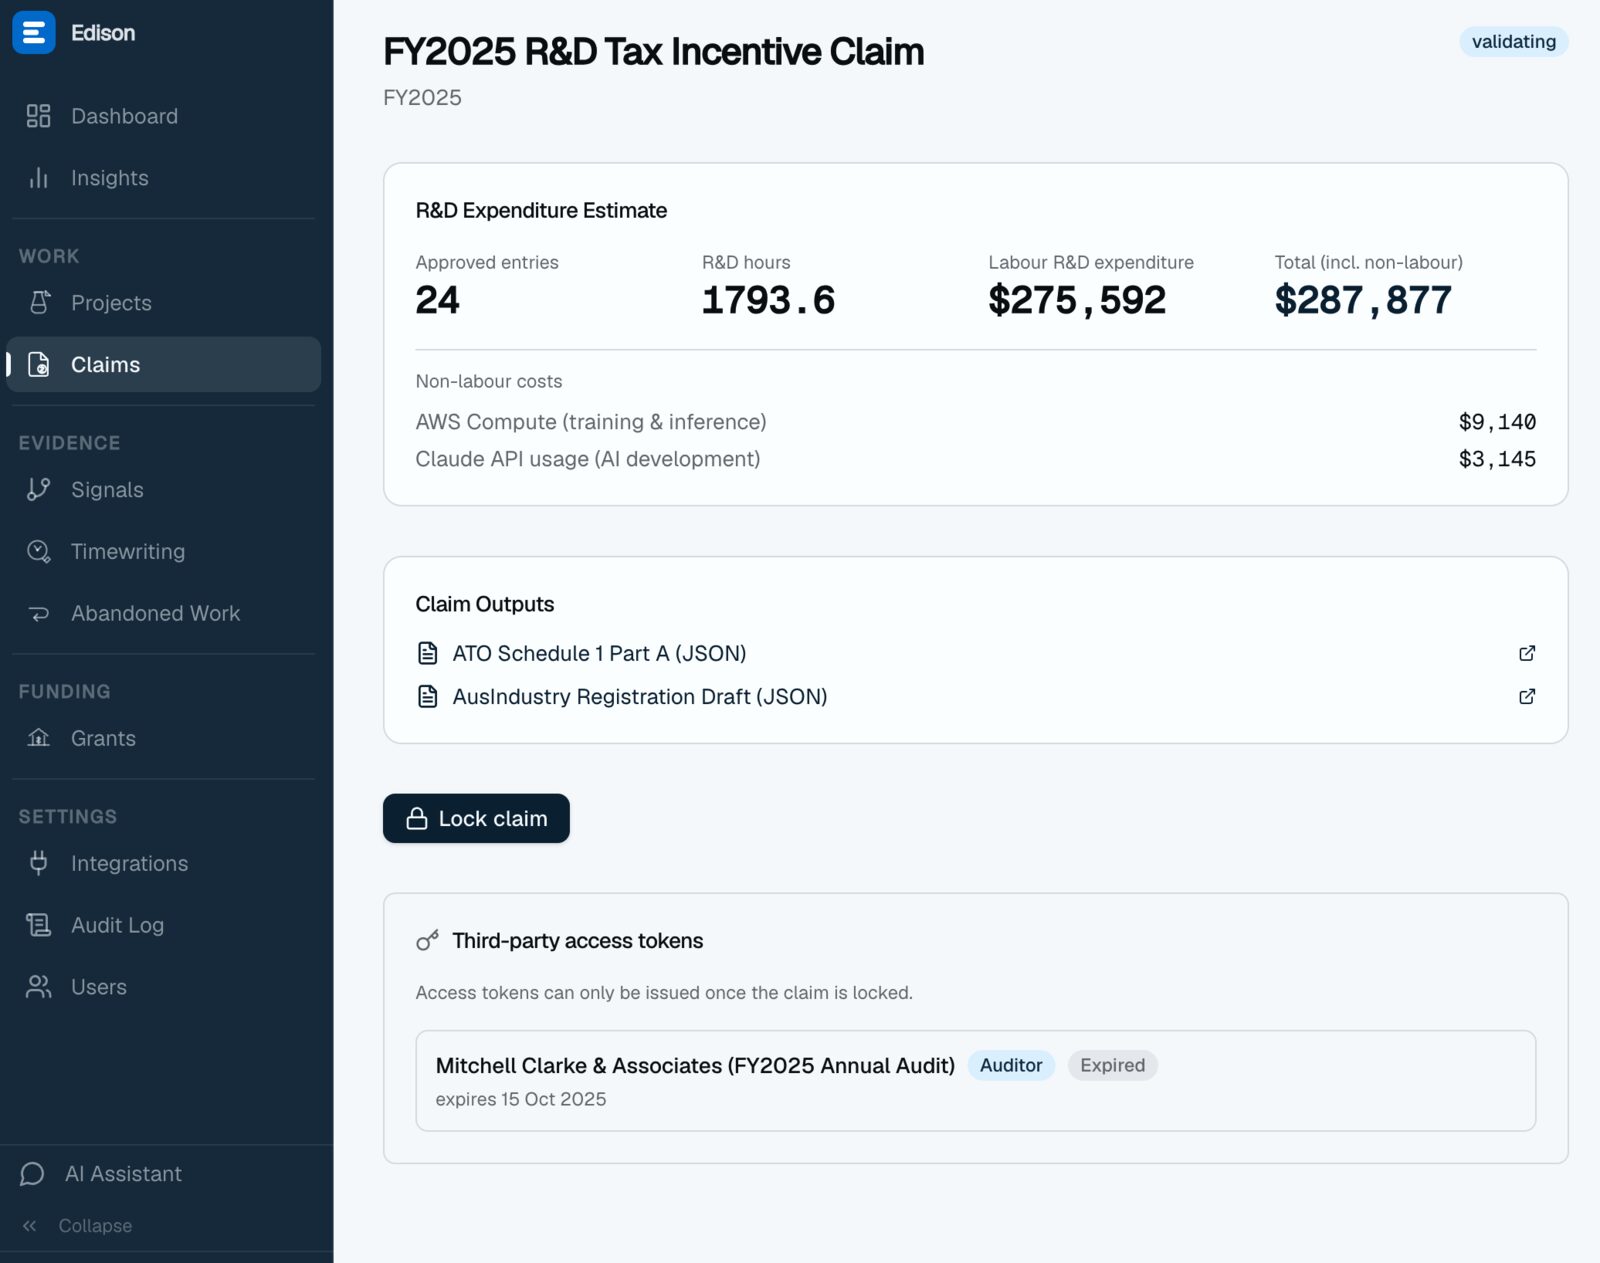Click the Timewriting clock icon
This screenshot has width=1600, height=1263.
click(x=38, y=552)
